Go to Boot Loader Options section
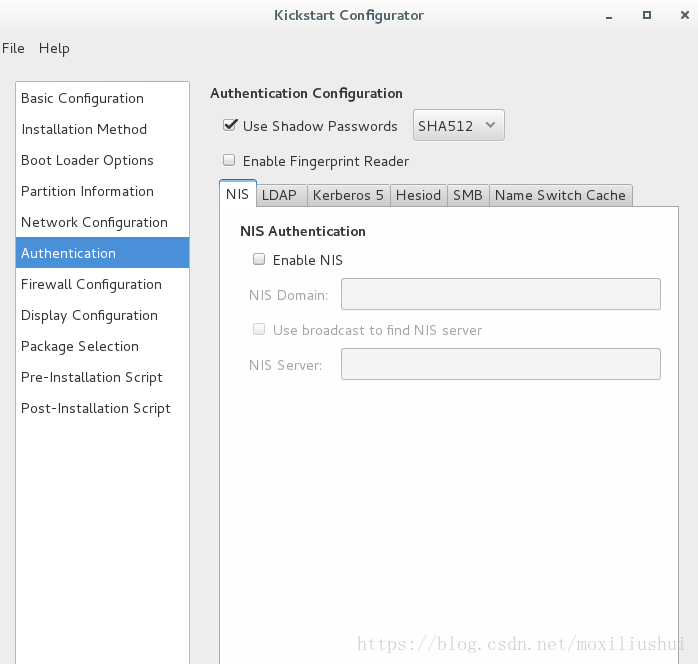The image size is (698, 664). point(102,160)
